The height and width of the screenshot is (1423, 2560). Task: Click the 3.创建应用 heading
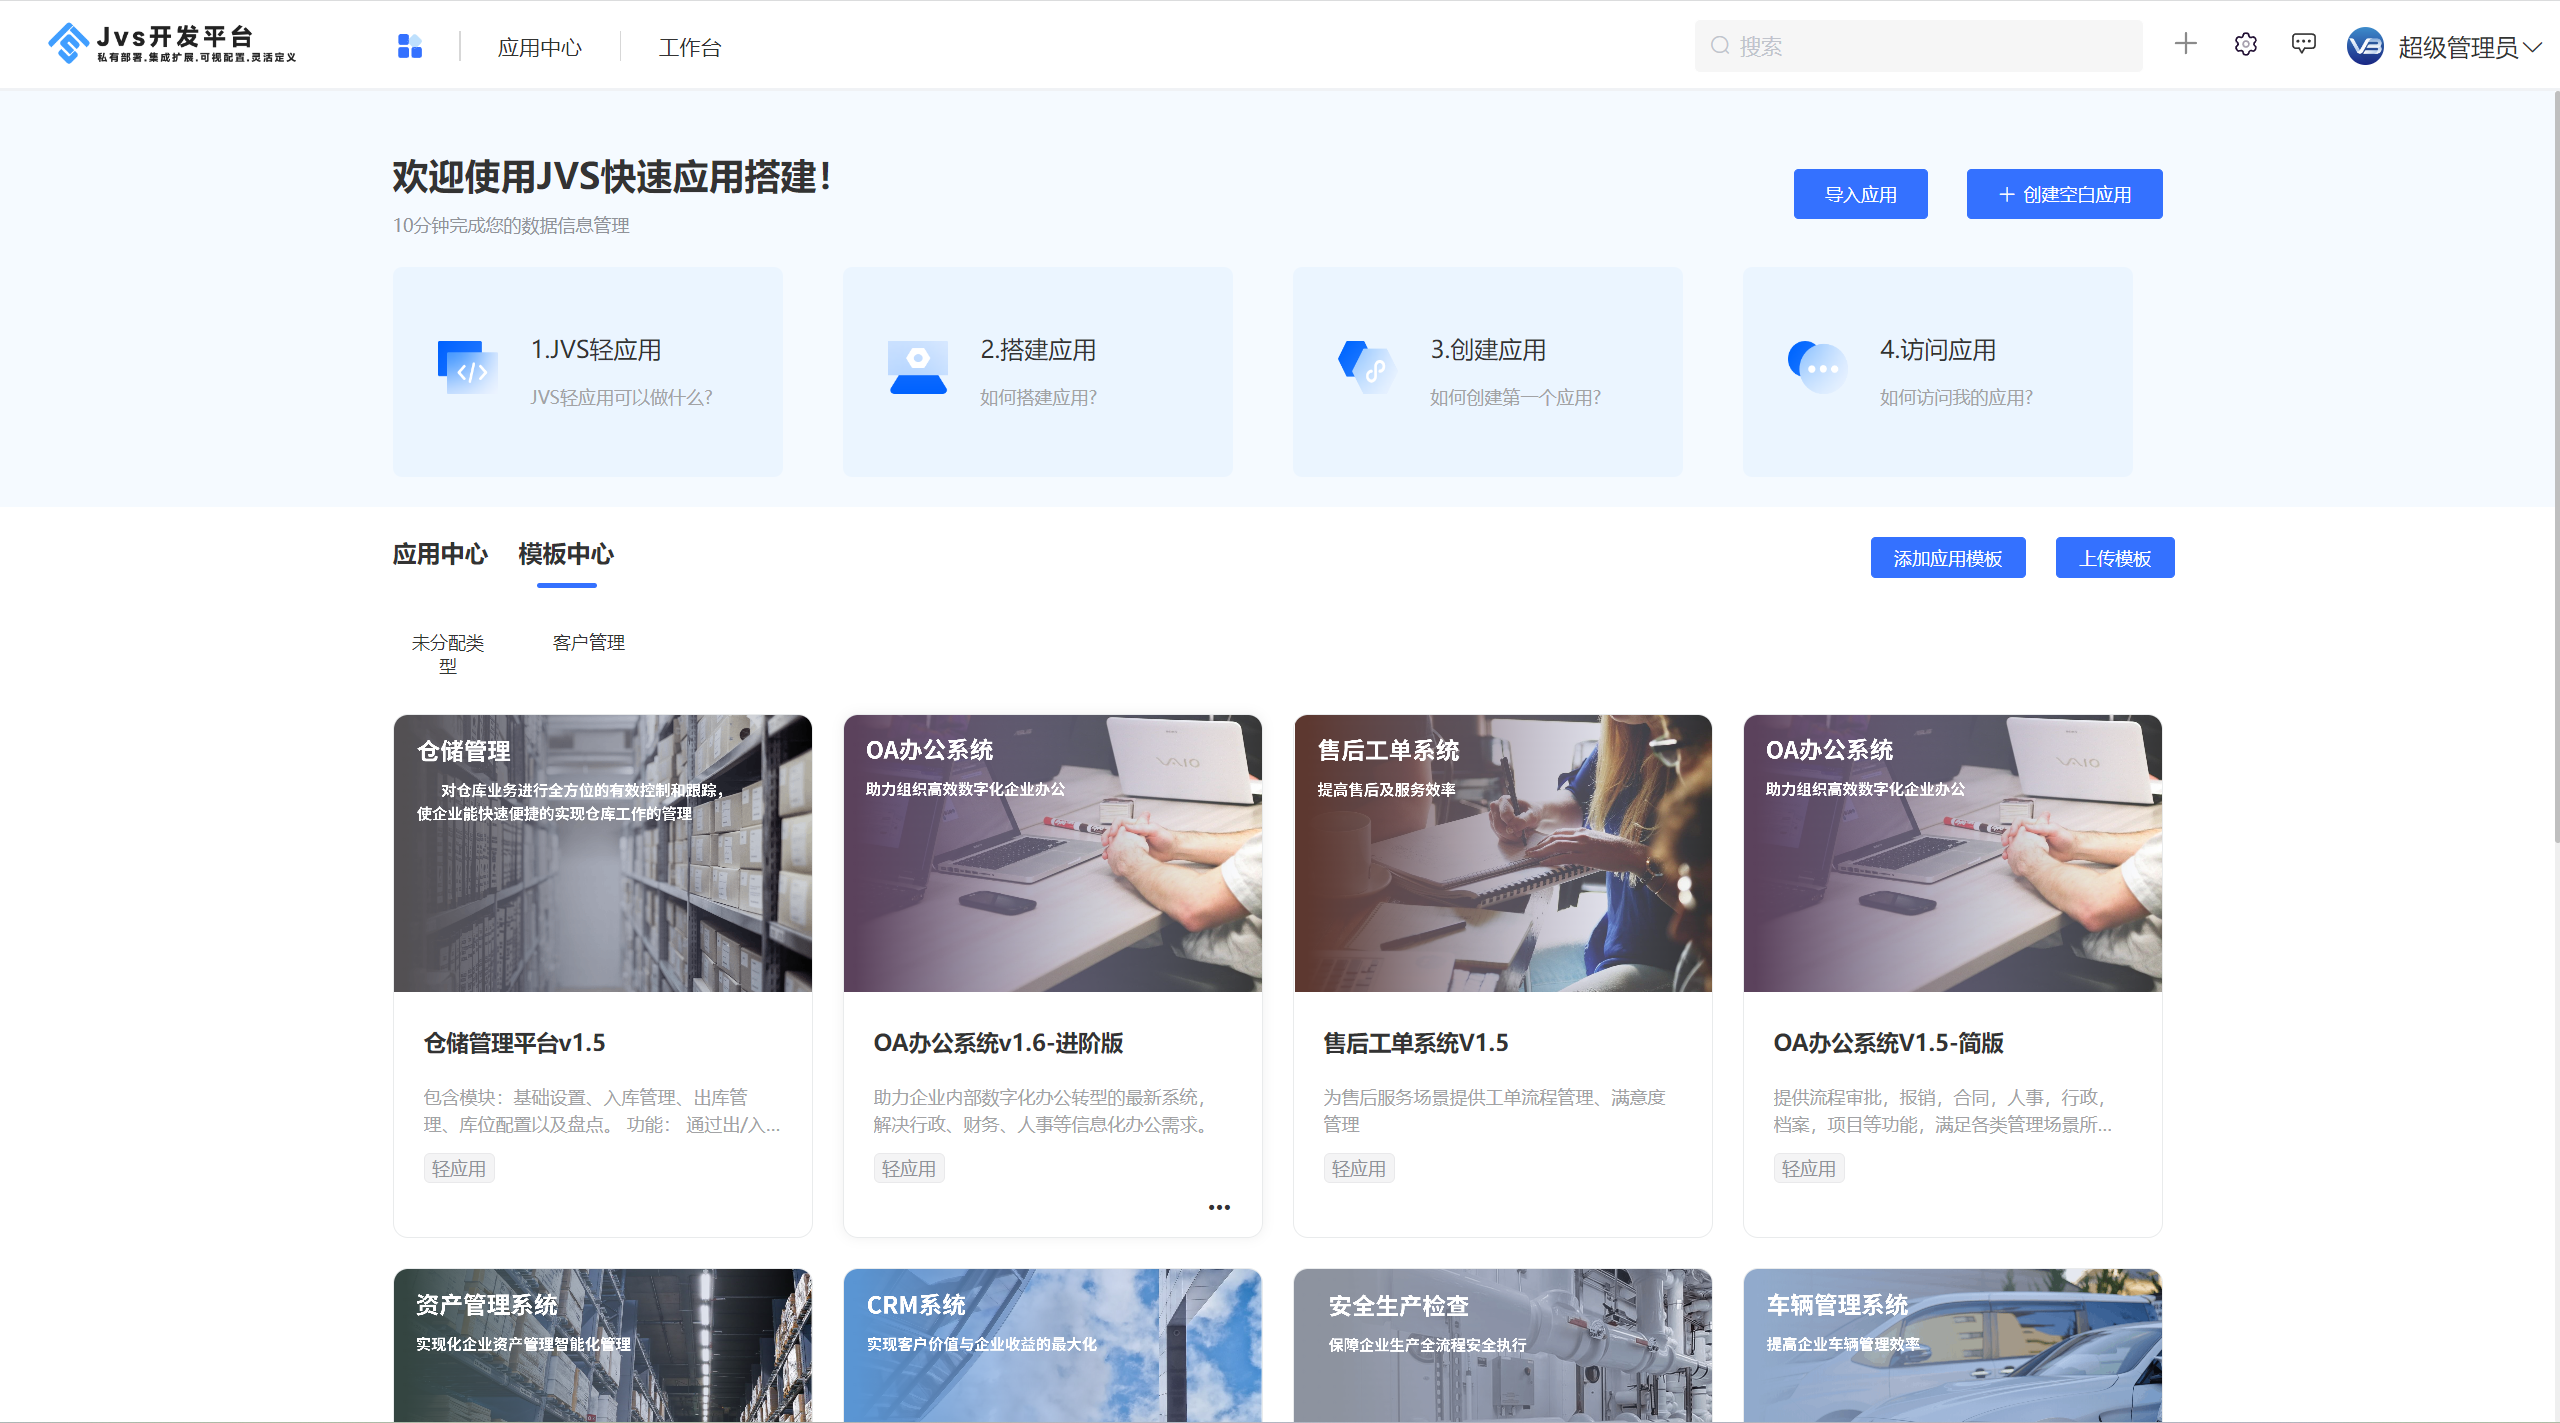(x=1488, y=350)
